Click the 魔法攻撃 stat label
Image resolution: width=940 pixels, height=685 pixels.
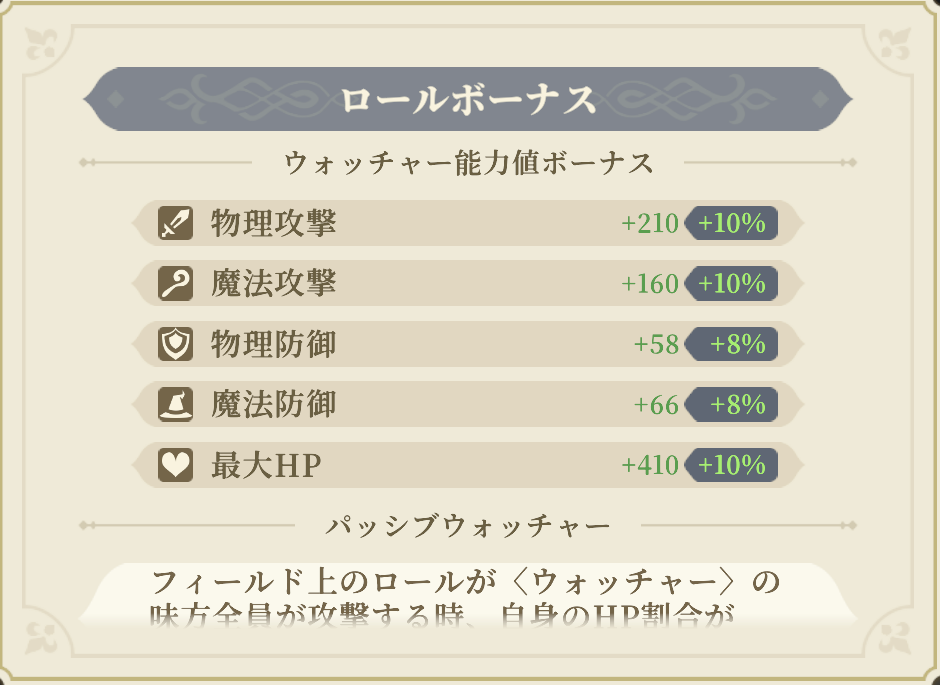tap(273, 284)
